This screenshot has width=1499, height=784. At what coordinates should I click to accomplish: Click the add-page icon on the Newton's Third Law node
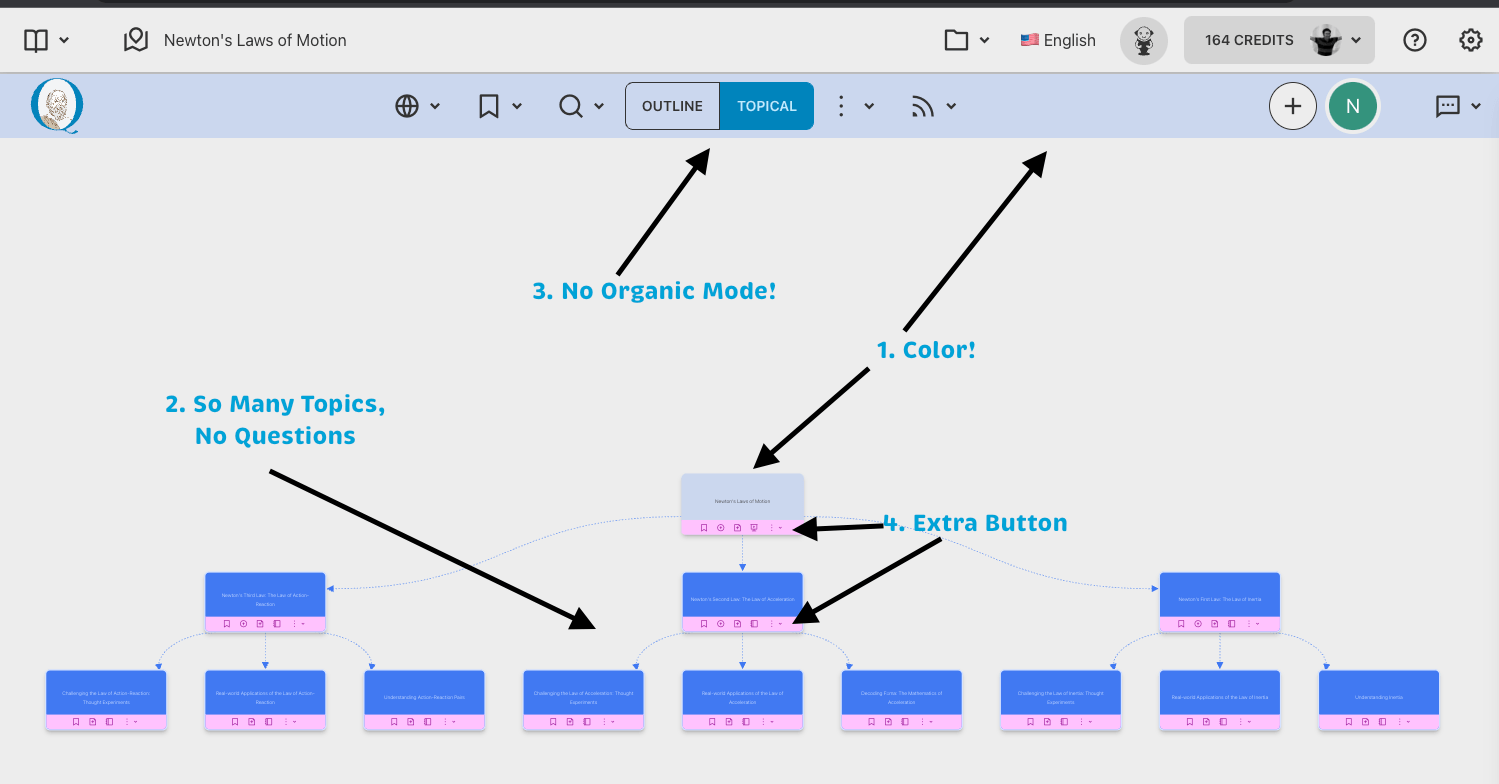click(260, 624)
